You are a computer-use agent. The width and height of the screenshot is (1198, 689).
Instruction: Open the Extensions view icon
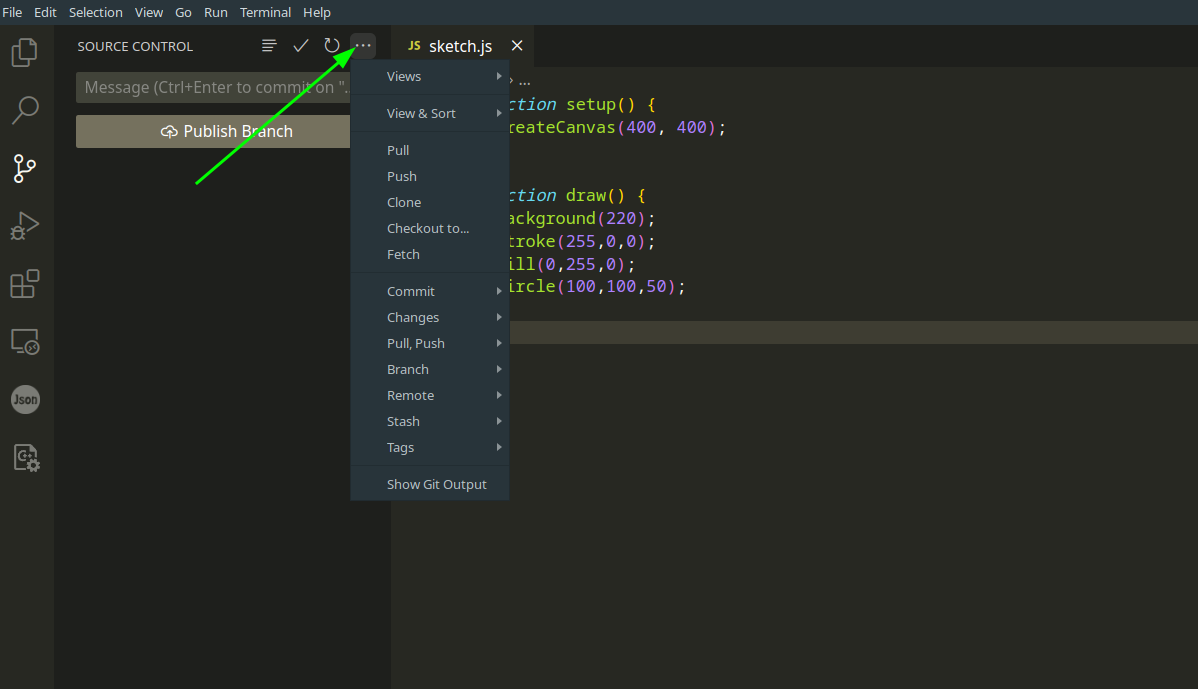coord(25,284)
